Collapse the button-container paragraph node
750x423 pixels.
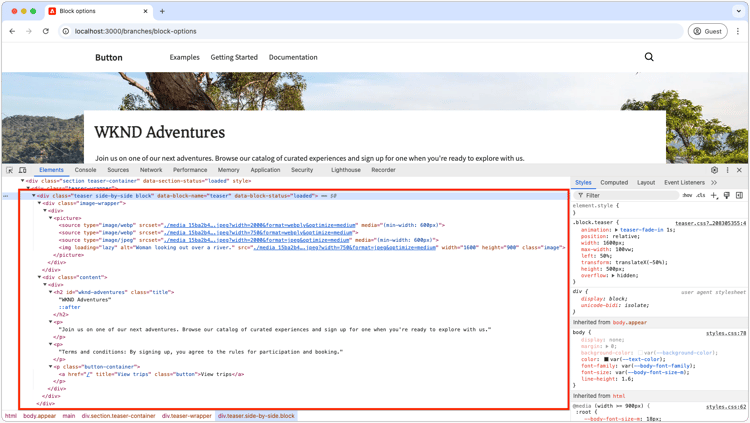(x=51, y=367)
